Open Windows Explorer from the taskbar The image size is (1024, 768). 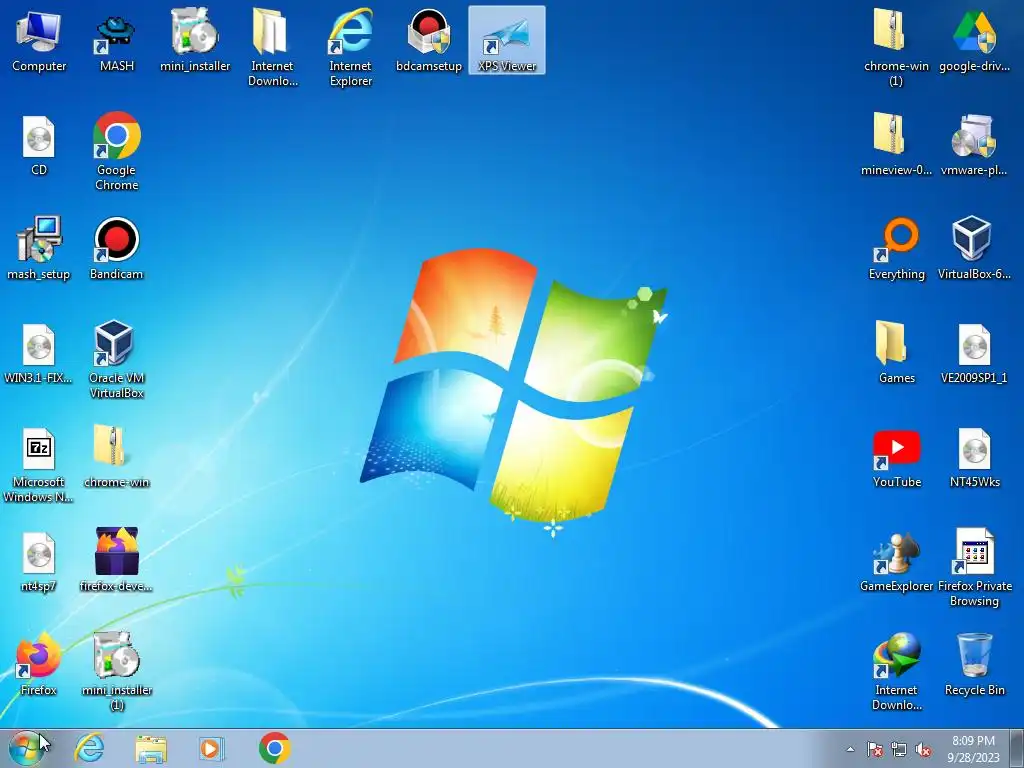151,748
